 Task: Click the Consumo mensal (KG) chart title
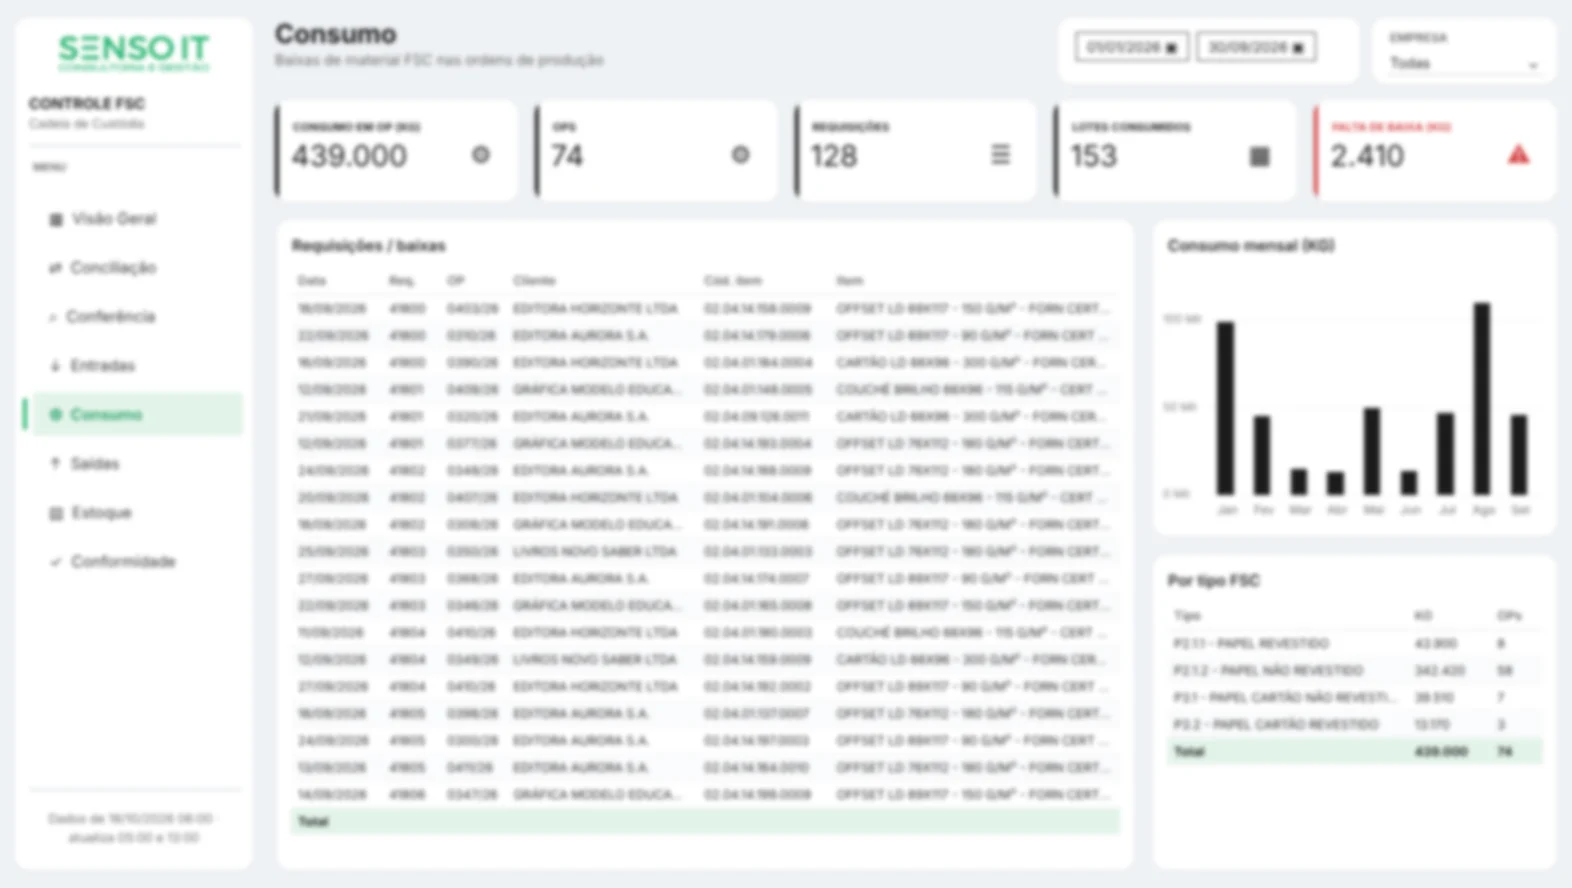(x=1251, y=246)
